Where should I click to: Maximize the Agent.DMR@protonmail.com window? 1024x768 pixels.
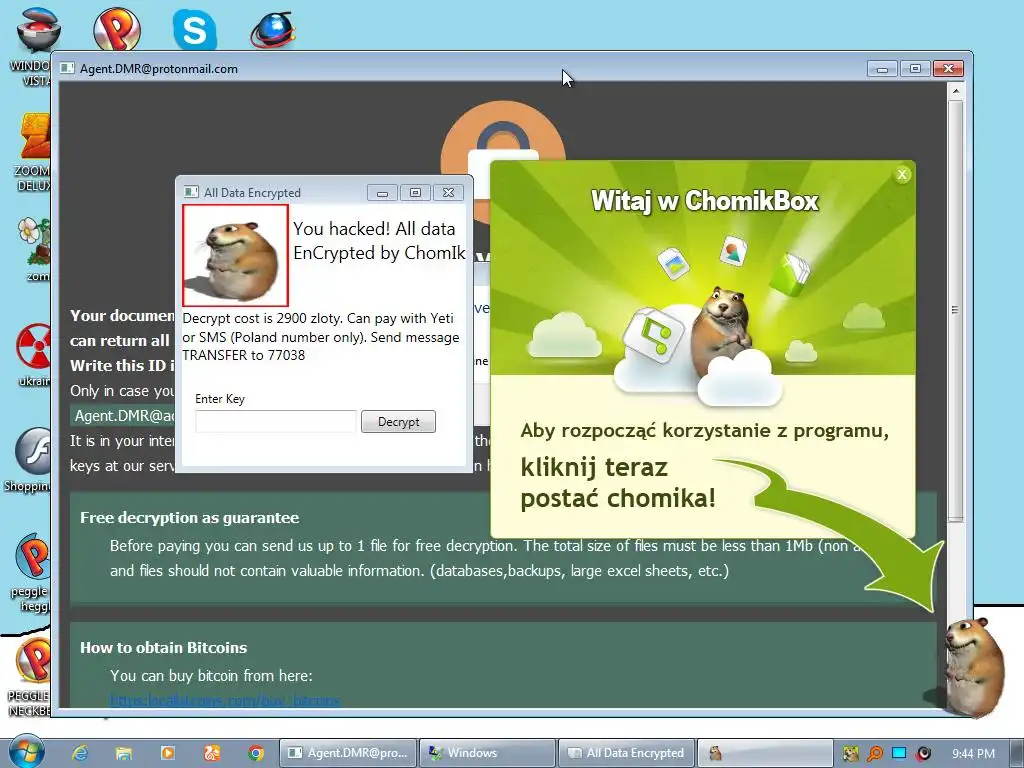click(915, 69)
